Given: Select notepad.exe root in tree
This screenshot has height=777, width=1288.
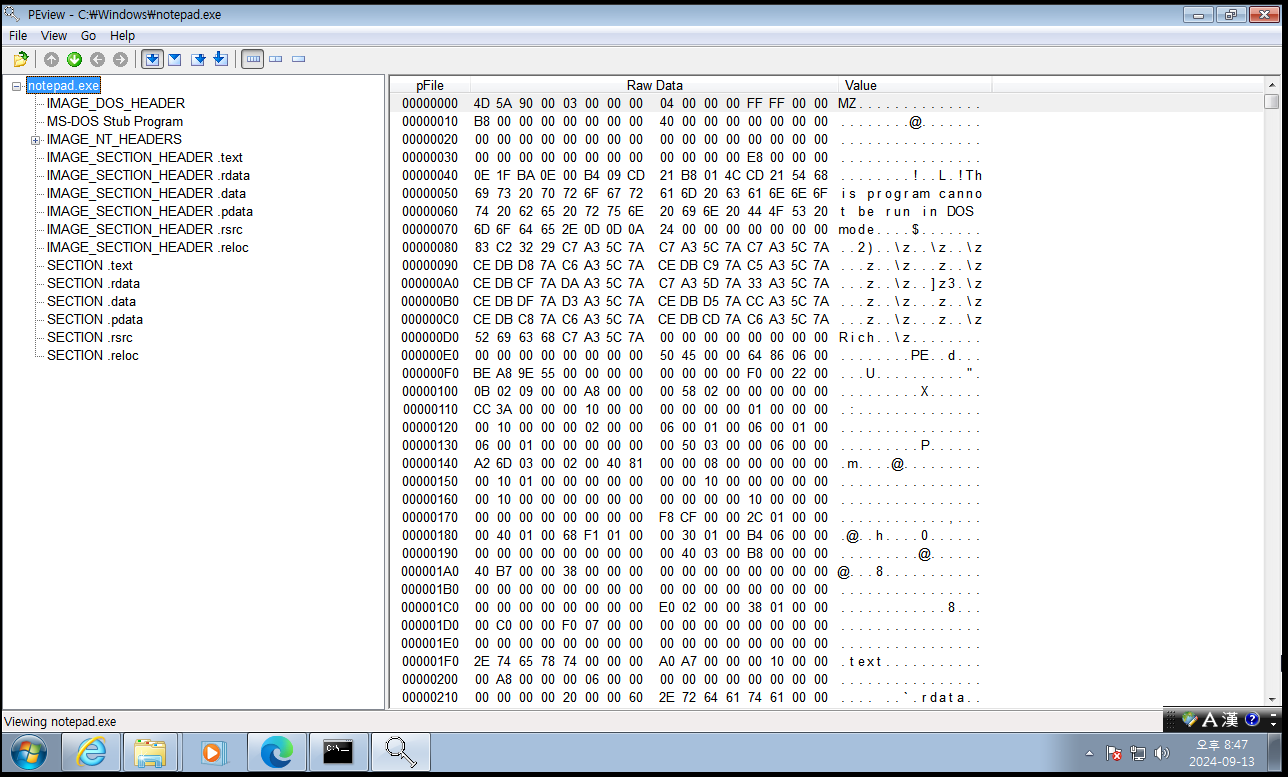Looking at the screenshot, I should coord(63,86).
